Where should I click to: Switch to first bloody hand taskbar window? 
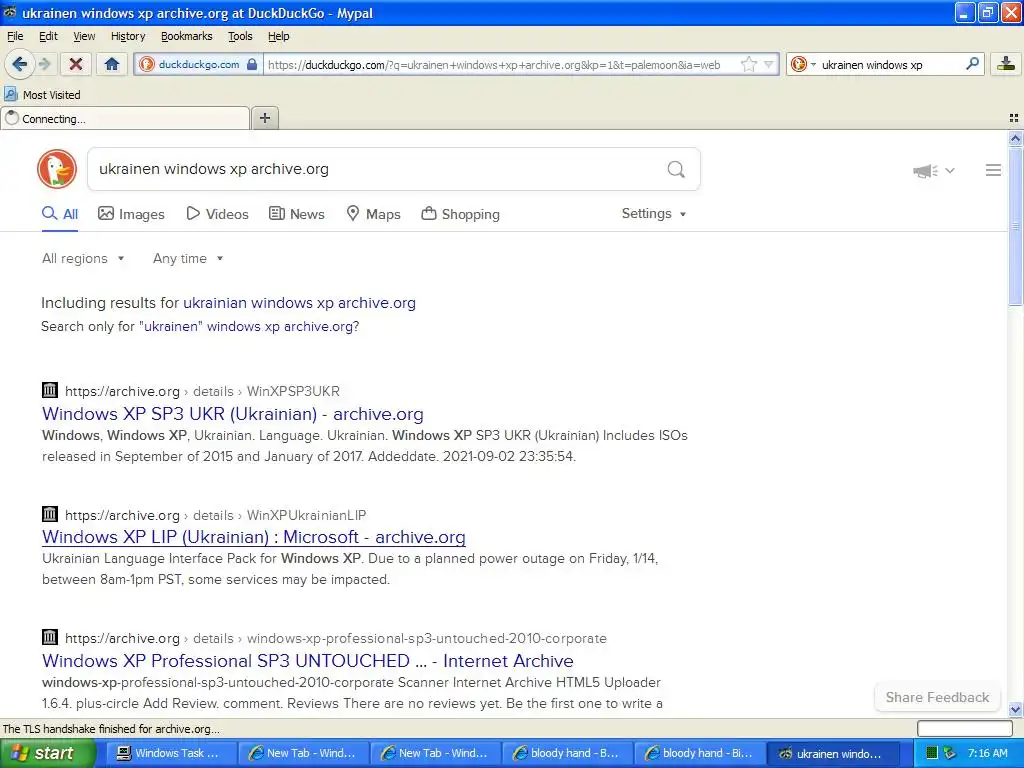tap(566, 753)
